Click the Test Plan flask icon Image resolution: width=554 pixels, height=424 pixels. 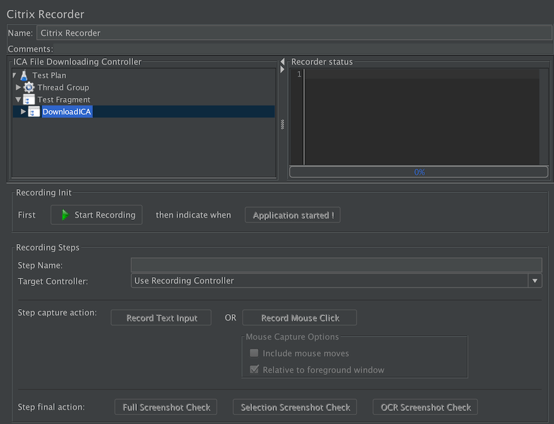click(24, 75)
